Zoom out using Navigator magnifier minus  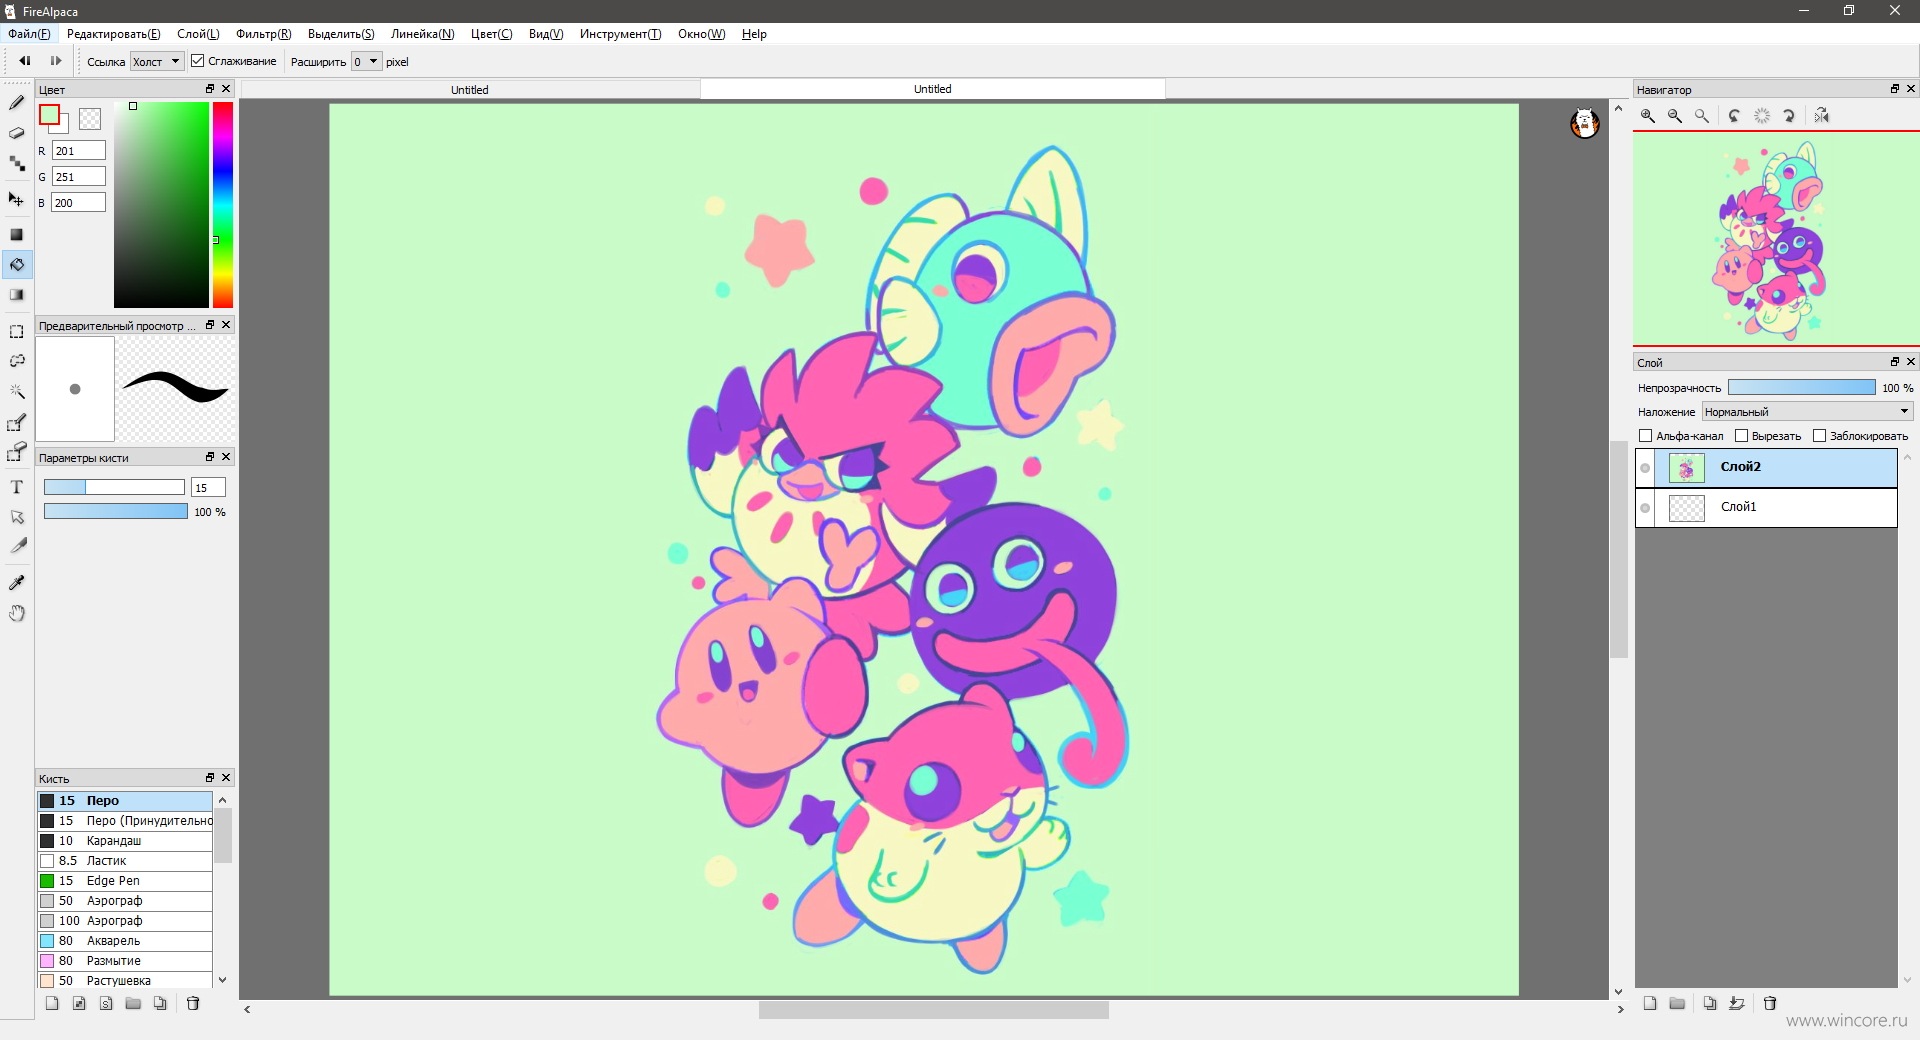point(1675,116)
